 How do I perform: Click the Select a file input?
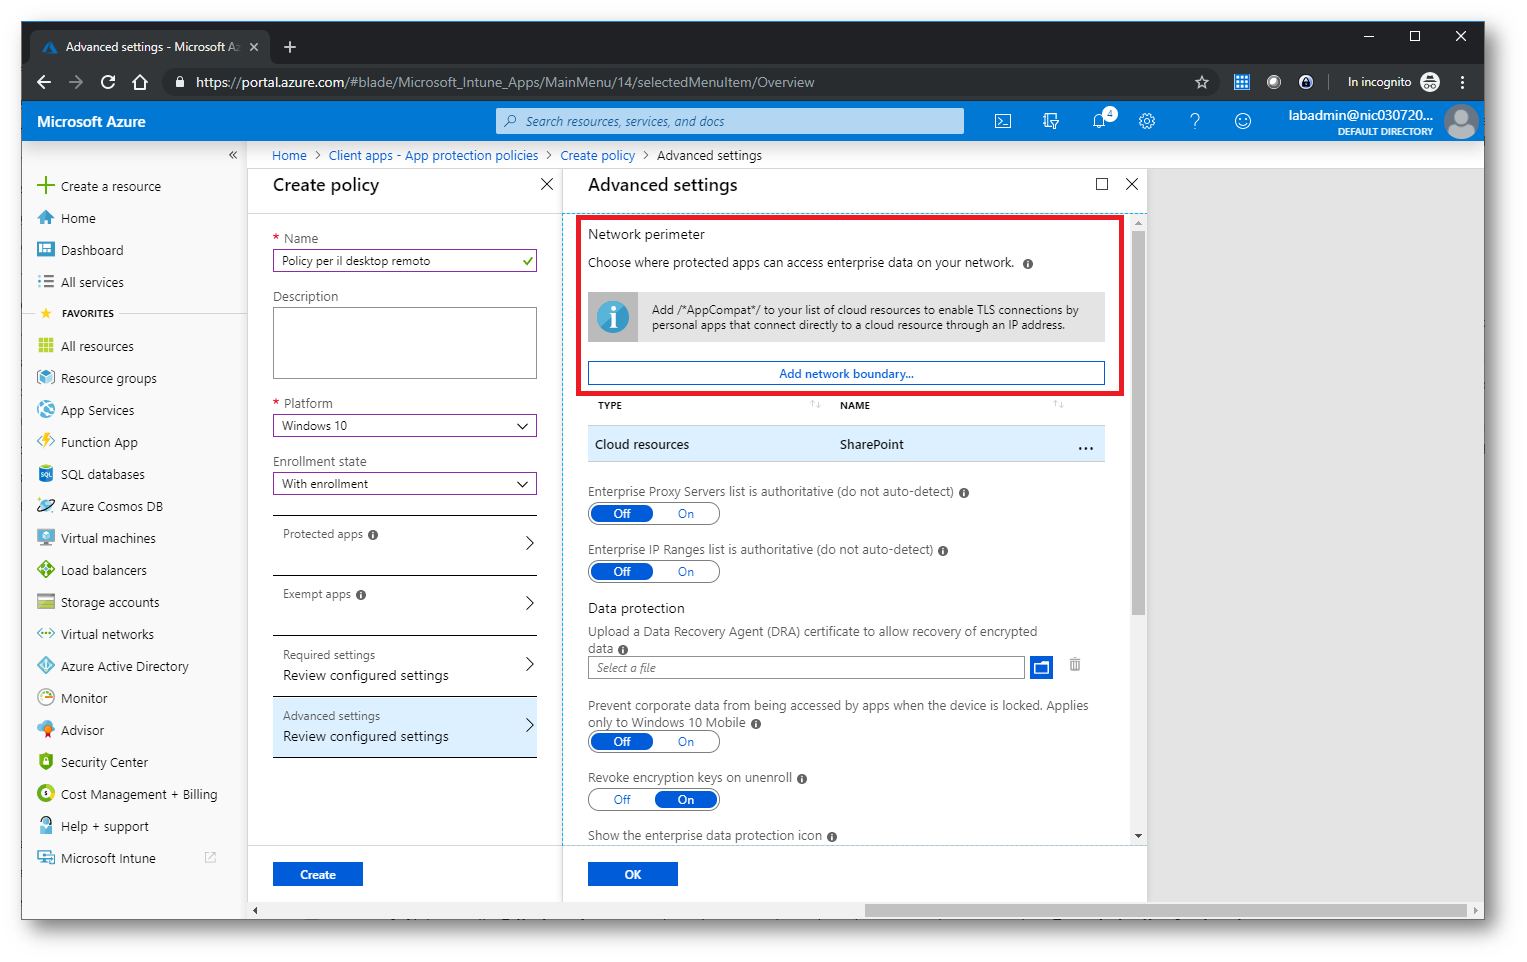pos(806,667)
